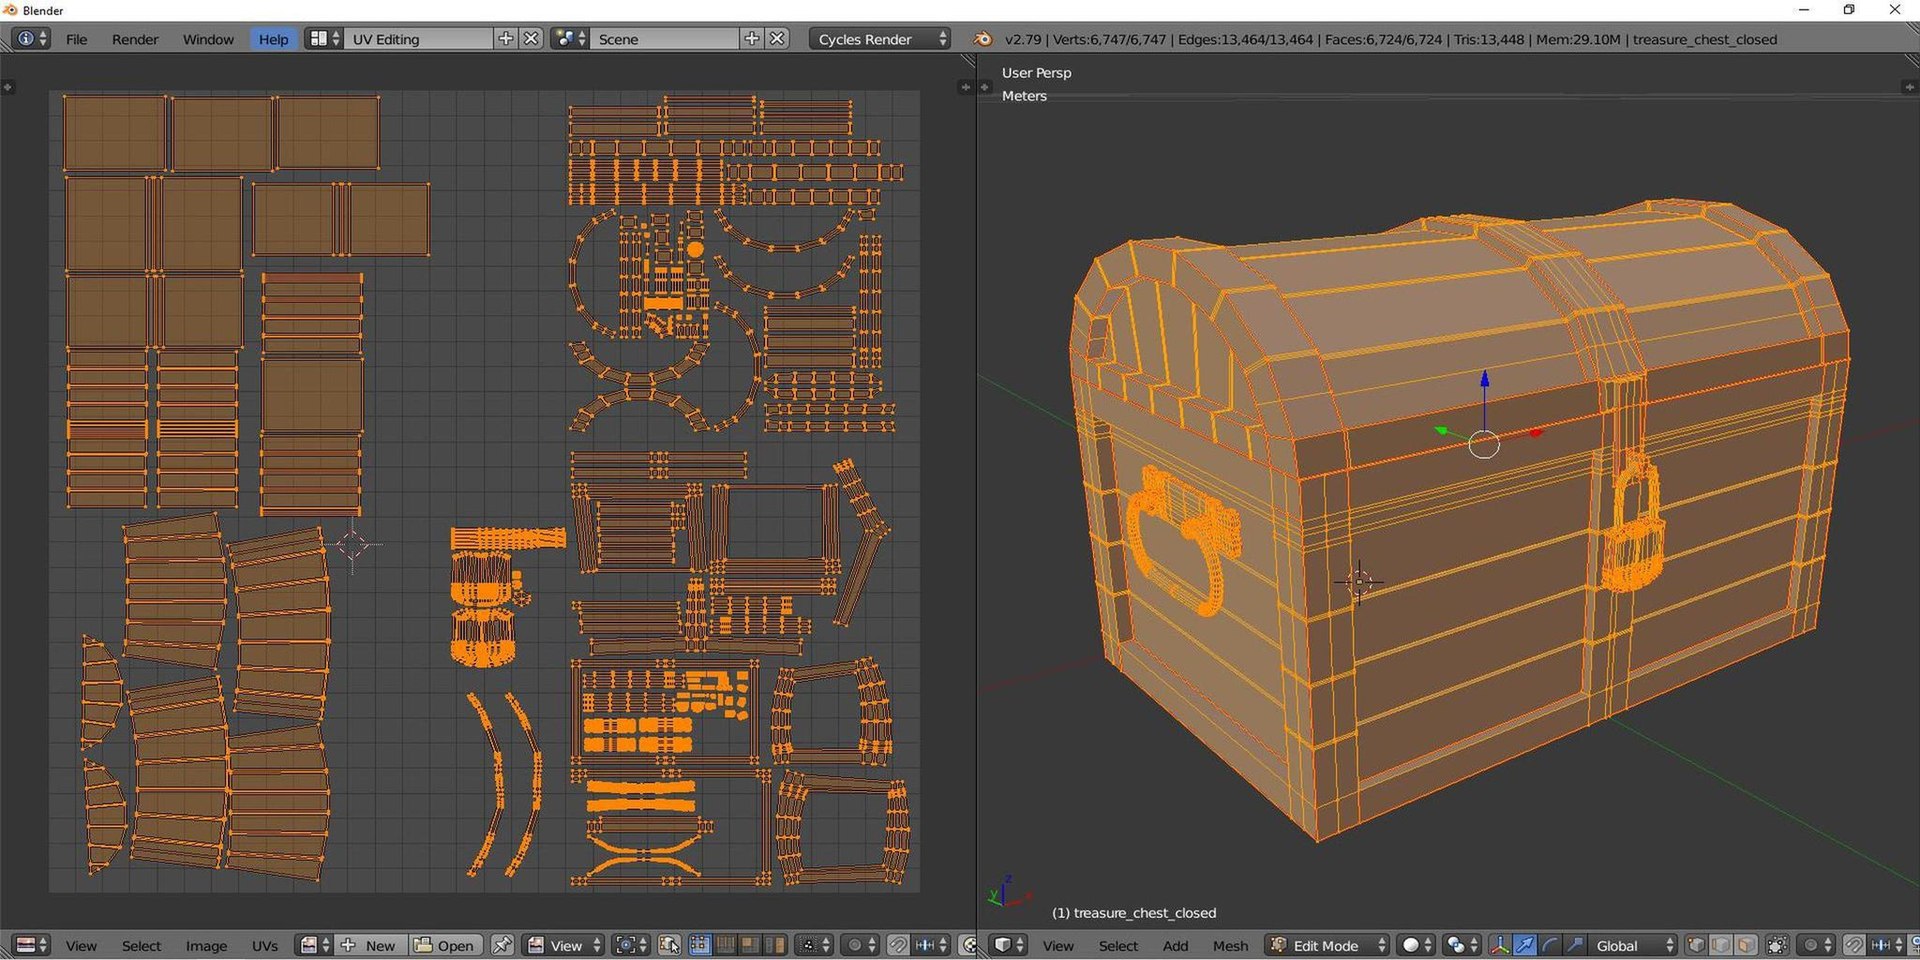
Task: Open the Mesh menu
Action: 1230,945
